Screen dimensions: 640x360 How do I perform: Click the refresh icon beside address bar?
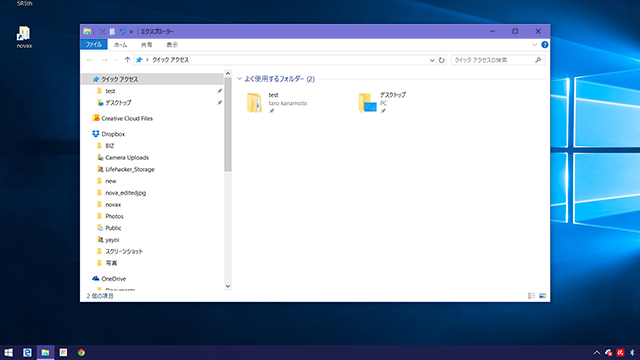[442, 60]
